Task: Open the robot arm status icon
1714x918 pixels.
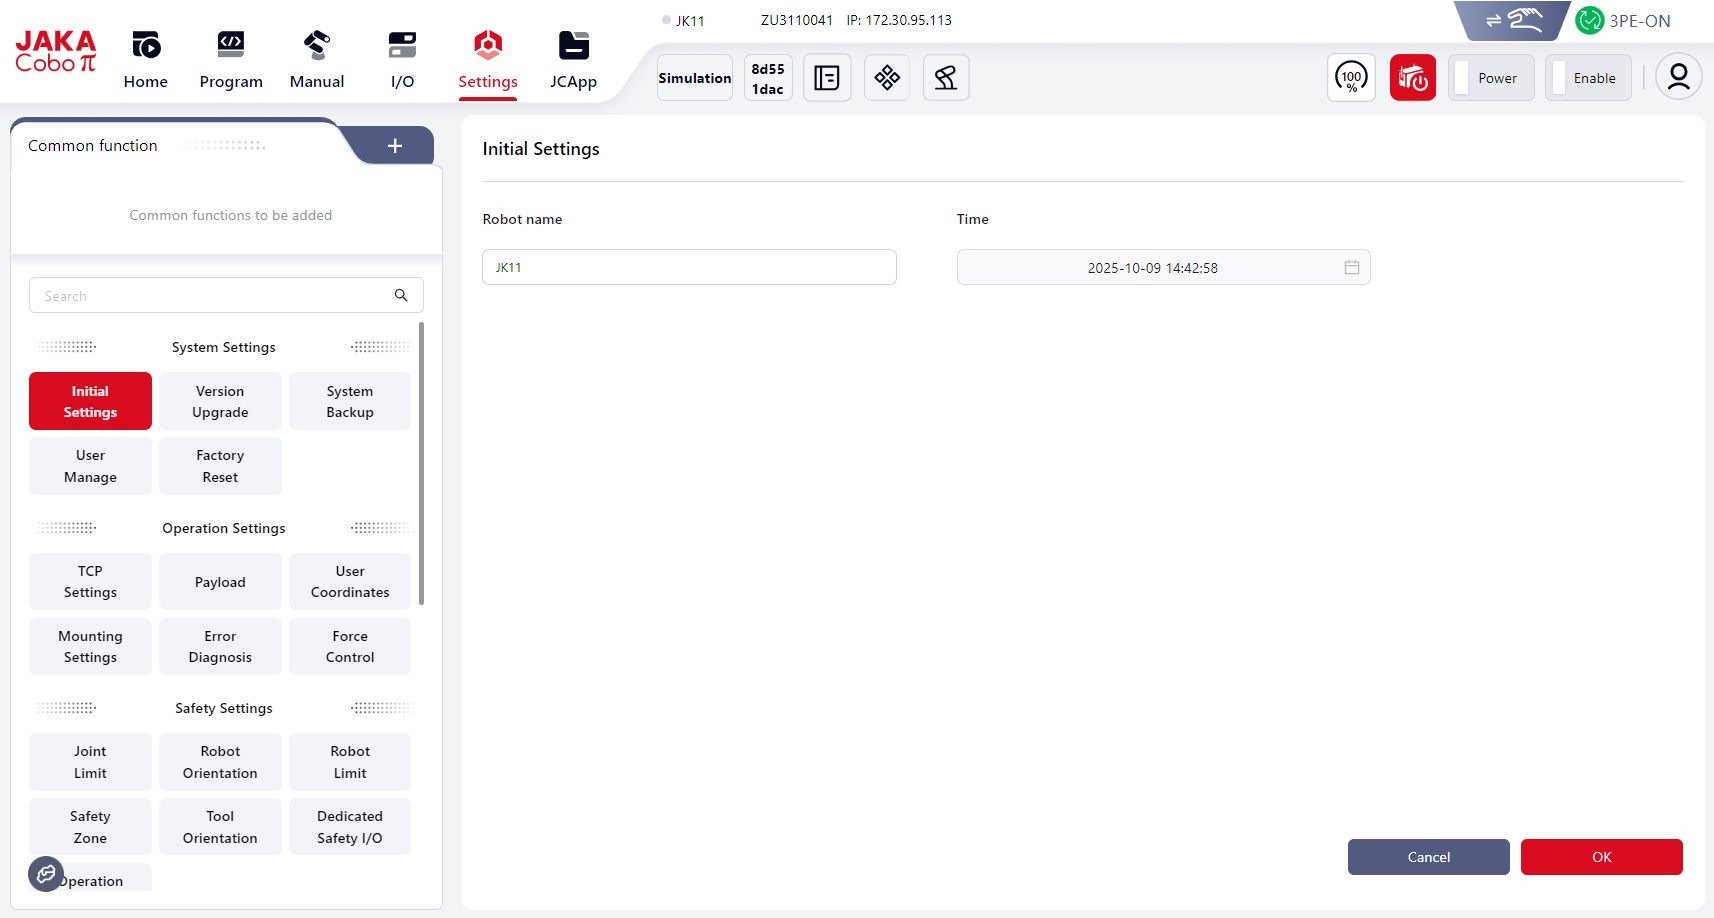Action: coord(945,78)
